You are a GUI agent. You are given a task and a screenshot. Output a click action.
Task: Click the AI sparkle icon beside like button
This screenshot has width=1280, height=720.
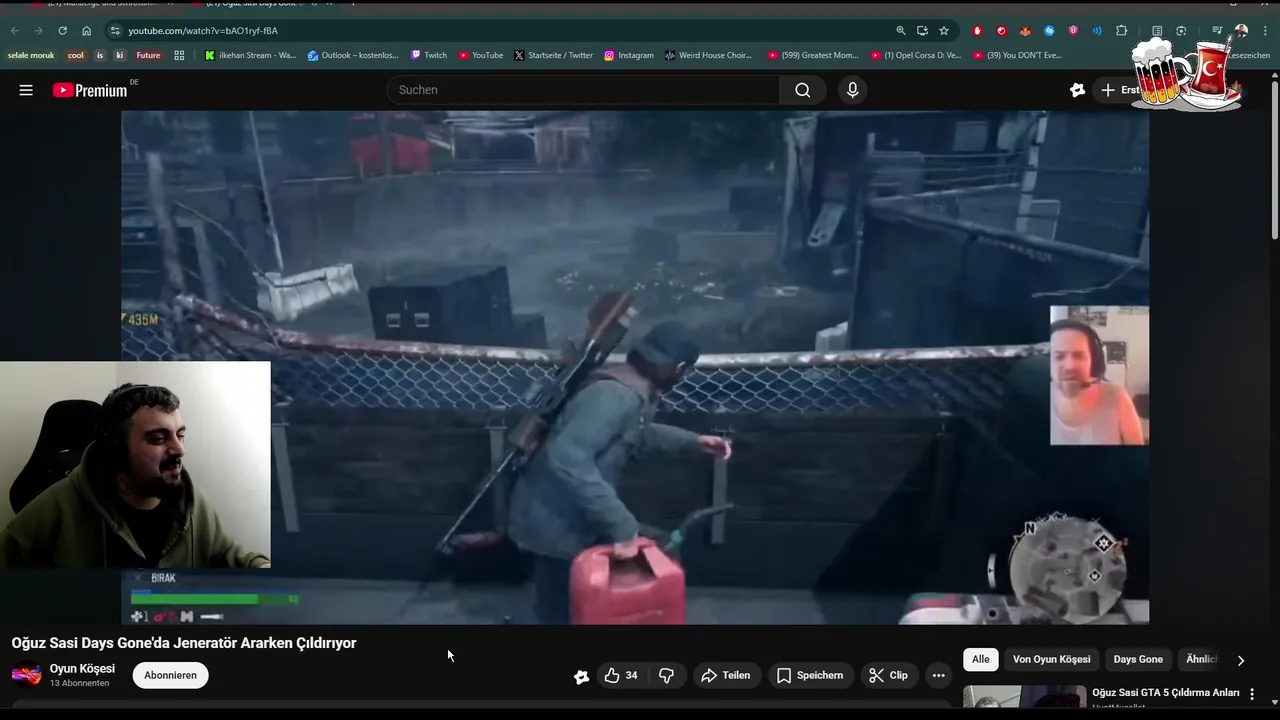tap(581, 676)
